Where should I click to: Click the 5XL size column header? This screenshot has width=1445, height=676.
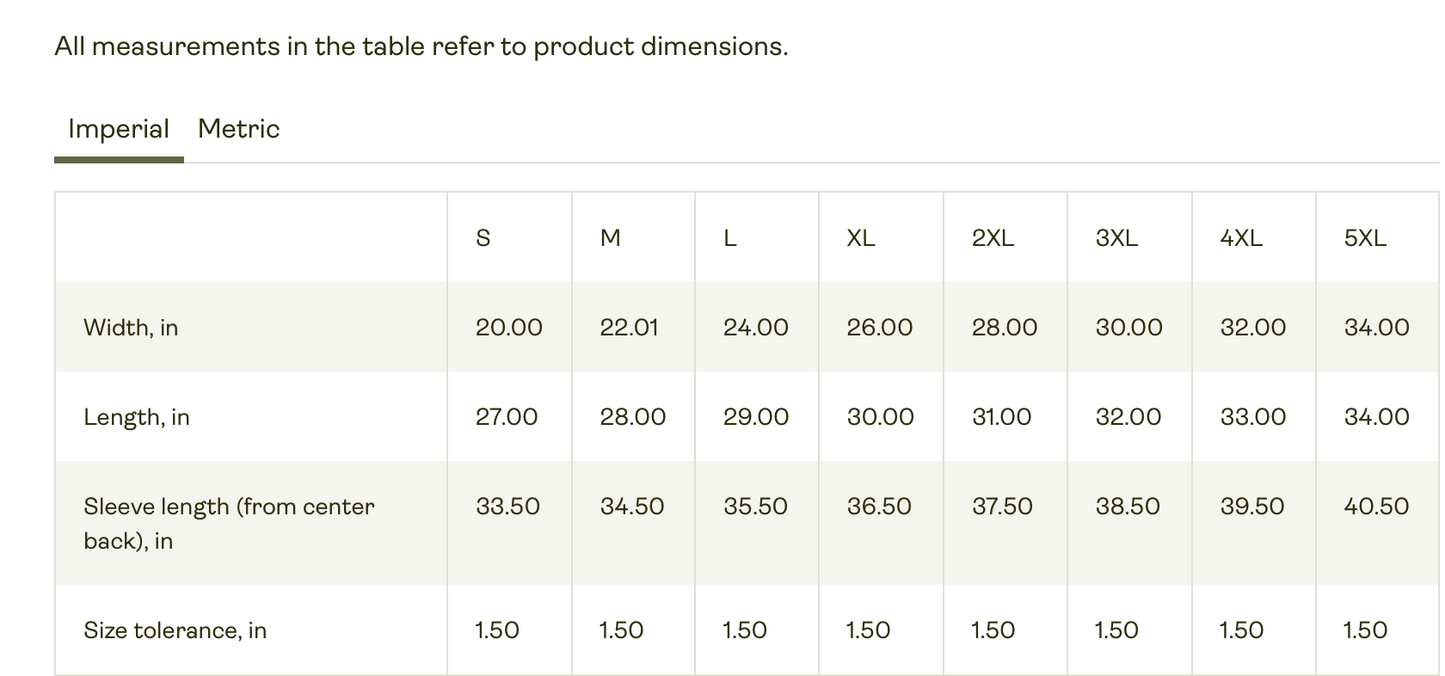[x=1365, y=238]
